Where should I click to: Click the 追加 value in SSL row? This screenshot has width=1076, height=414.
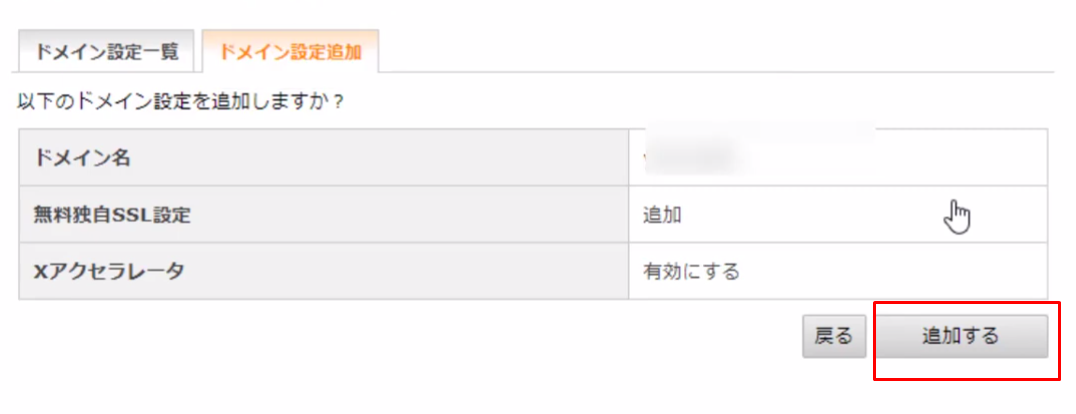tap(662, 215)
